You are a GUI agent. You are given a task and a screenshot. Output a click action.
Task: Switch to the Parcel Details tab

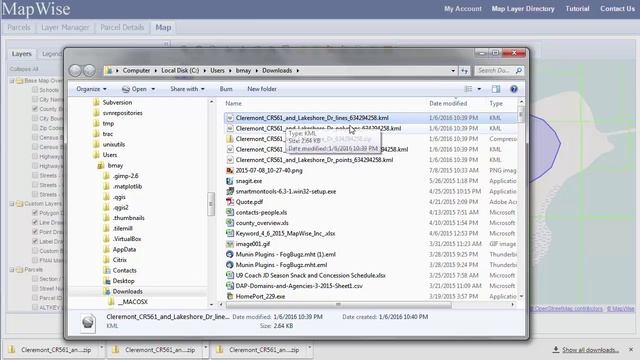(122, 27)
